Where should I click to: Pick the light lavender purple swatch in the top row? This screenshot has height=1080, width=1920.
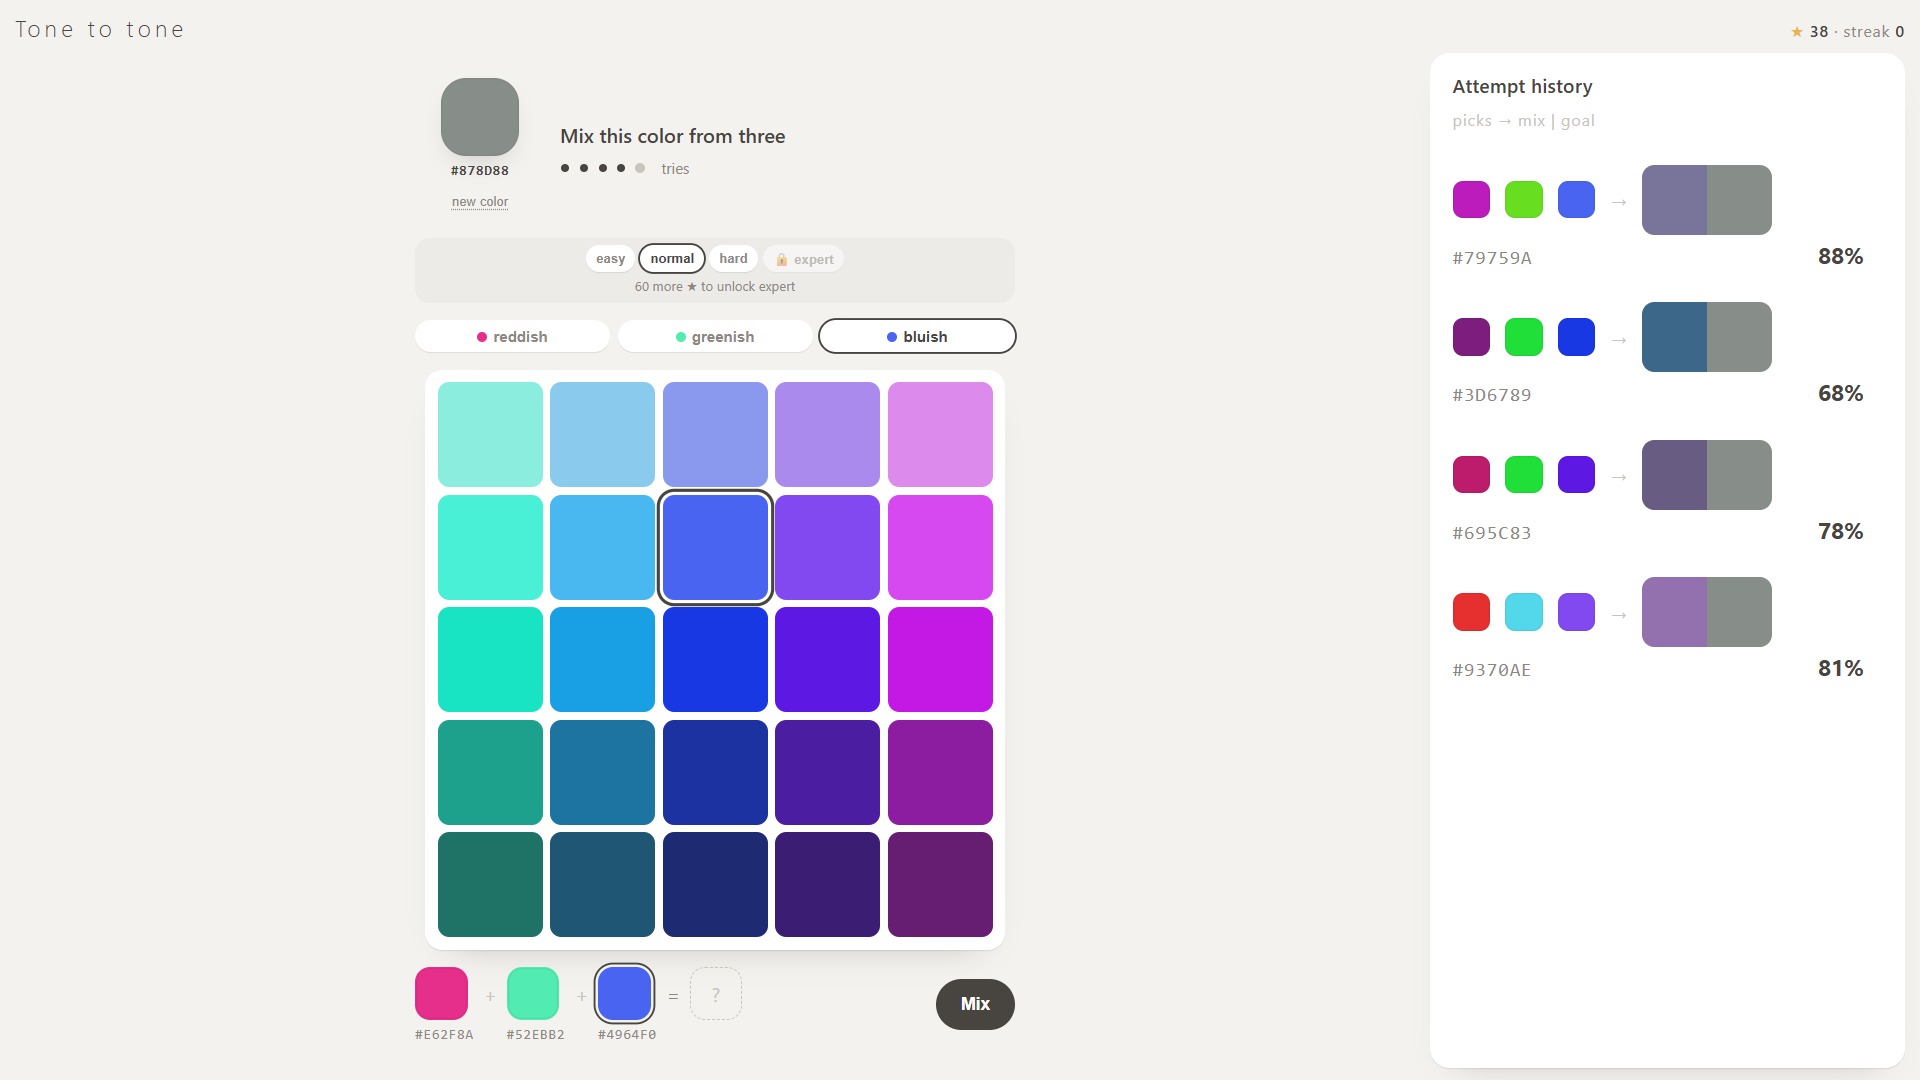[x=827, y=434]
